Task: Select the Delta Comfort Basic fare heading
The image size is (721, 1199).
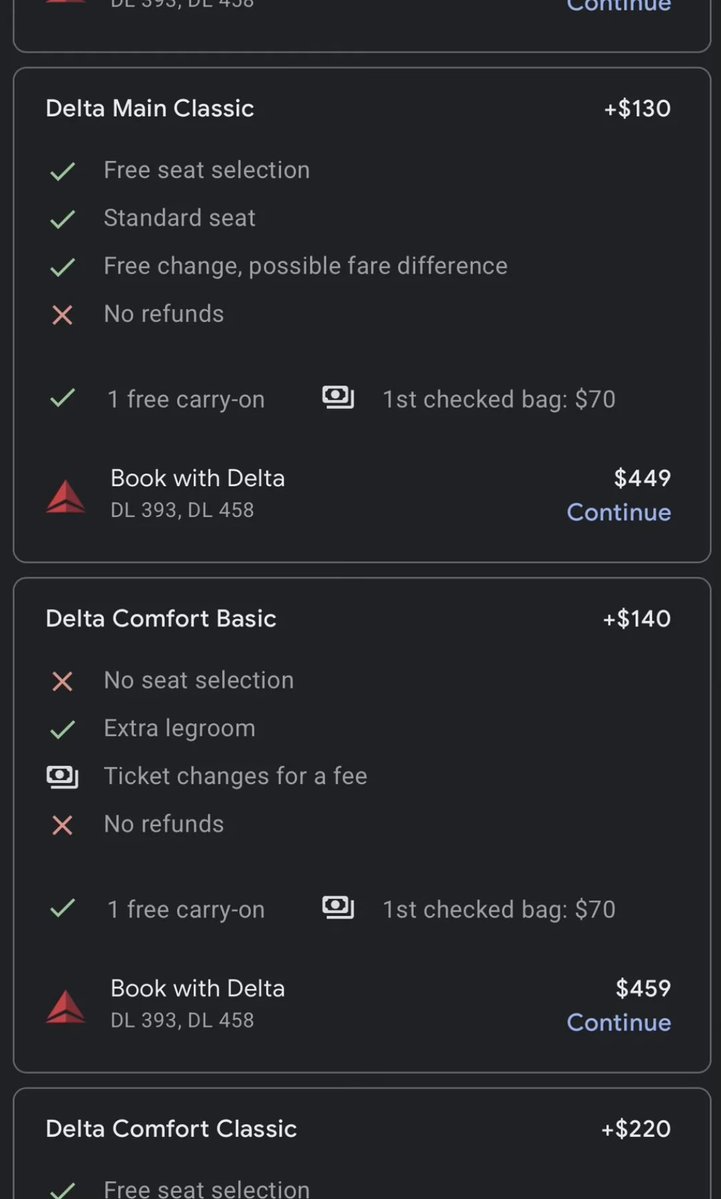Action: tap(161, 619)
